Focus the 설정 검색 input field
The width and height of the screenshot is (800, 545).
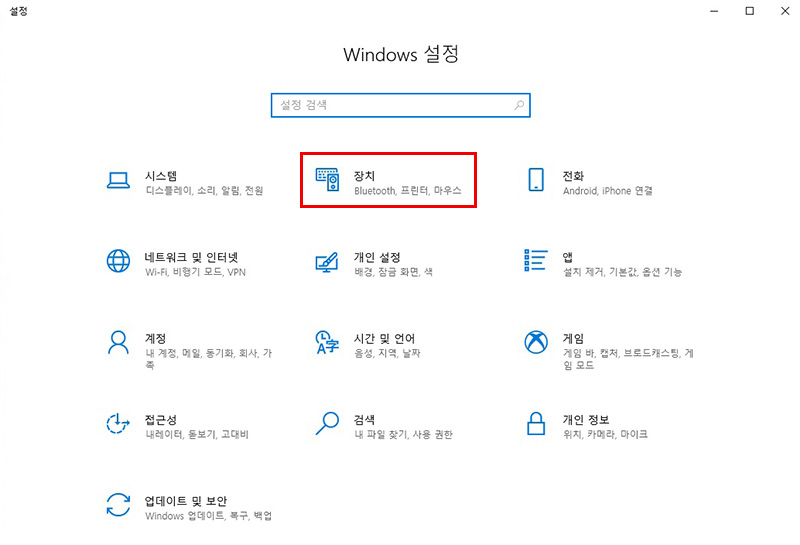401,105
